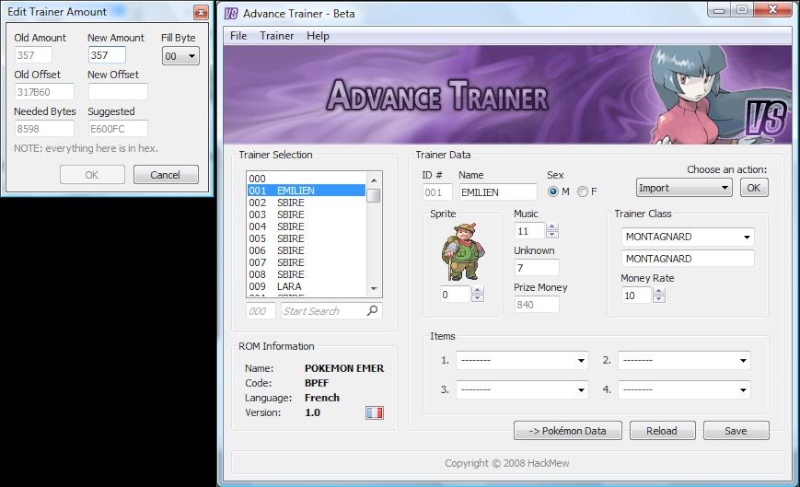Click the New Offset input field

tap(118, 92)
